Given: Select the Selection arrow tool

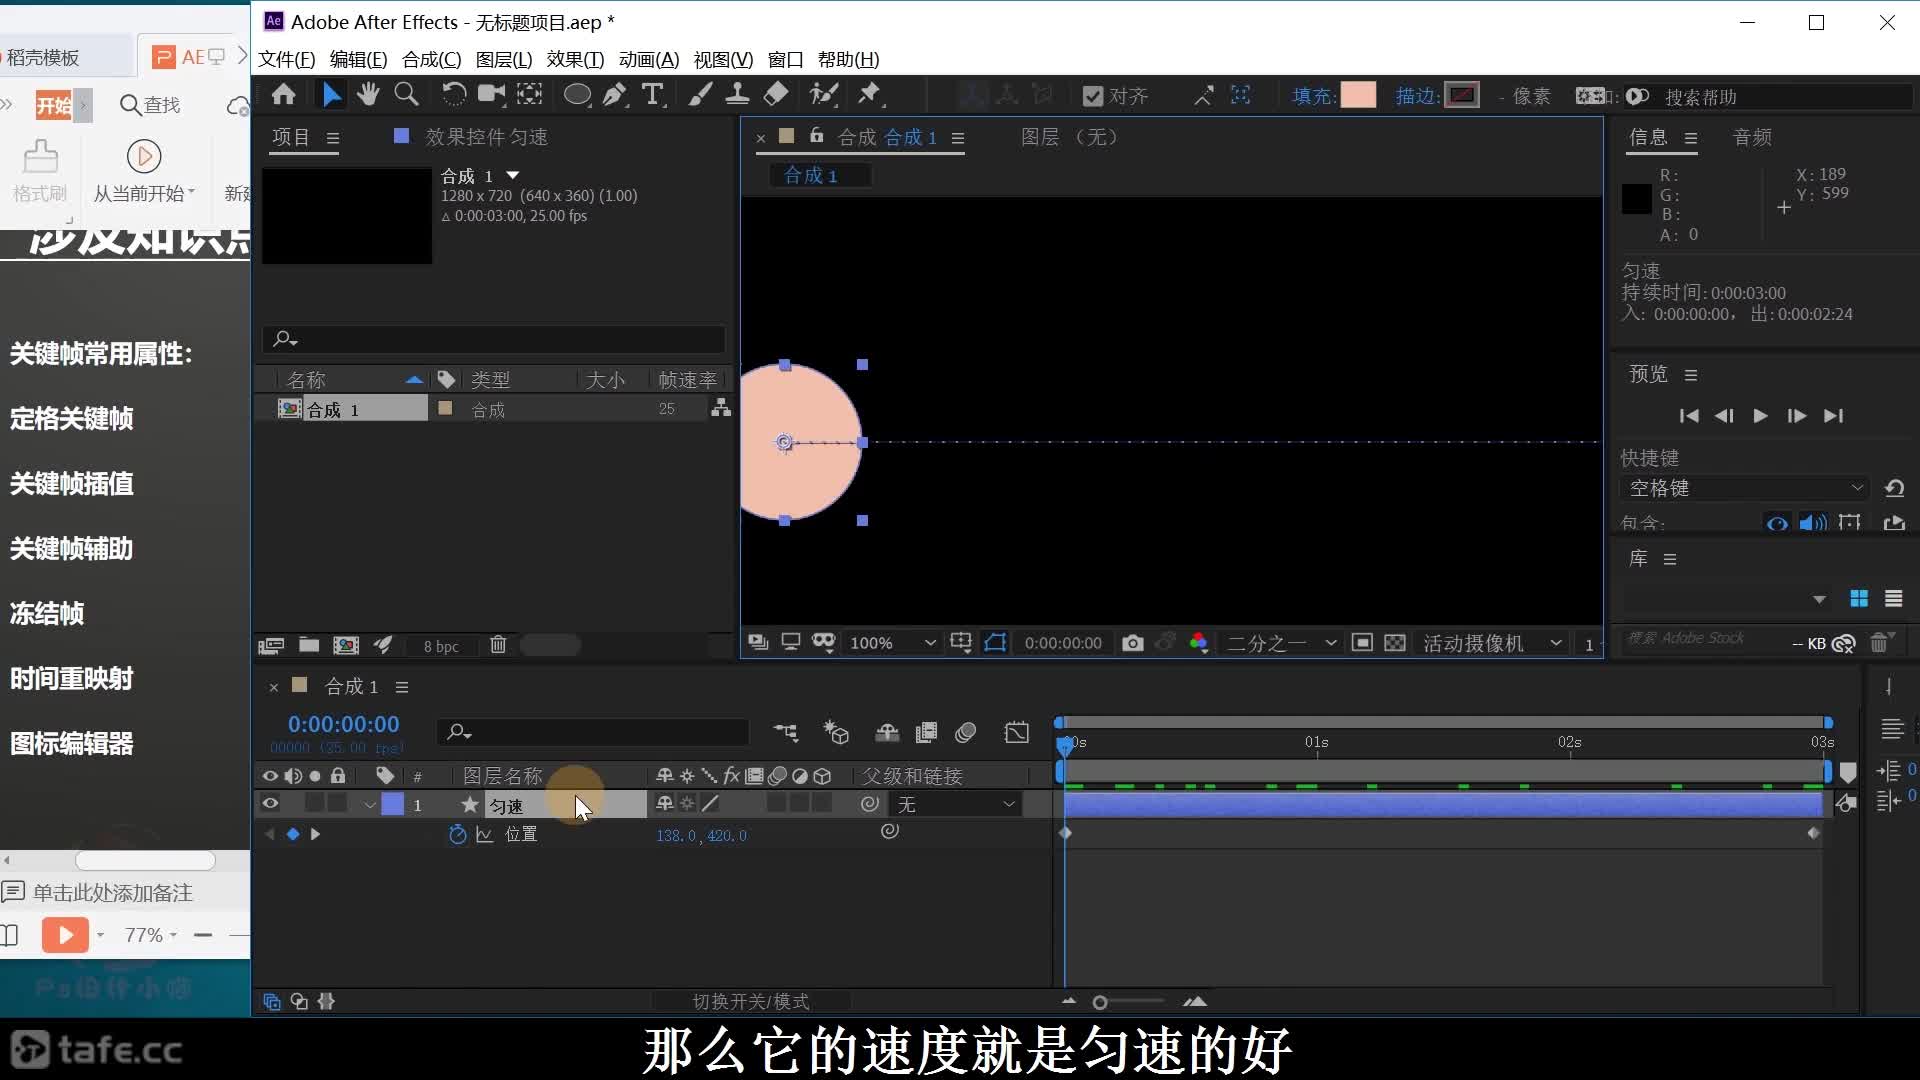Looking at the screenshot, I should [331, 95].
